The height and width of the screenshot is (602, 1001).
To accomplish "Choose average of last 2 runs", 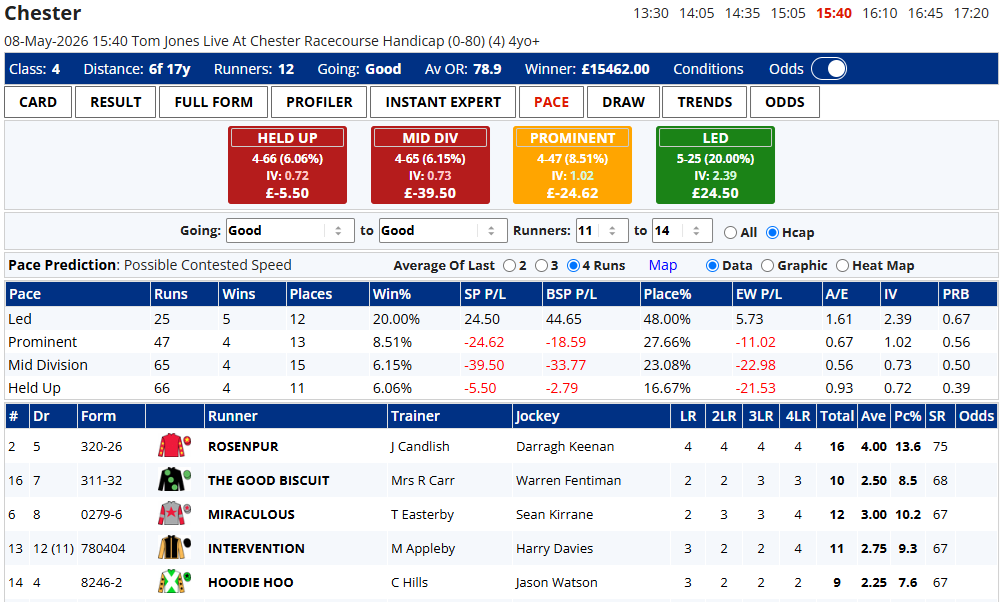I will point(509,266).
